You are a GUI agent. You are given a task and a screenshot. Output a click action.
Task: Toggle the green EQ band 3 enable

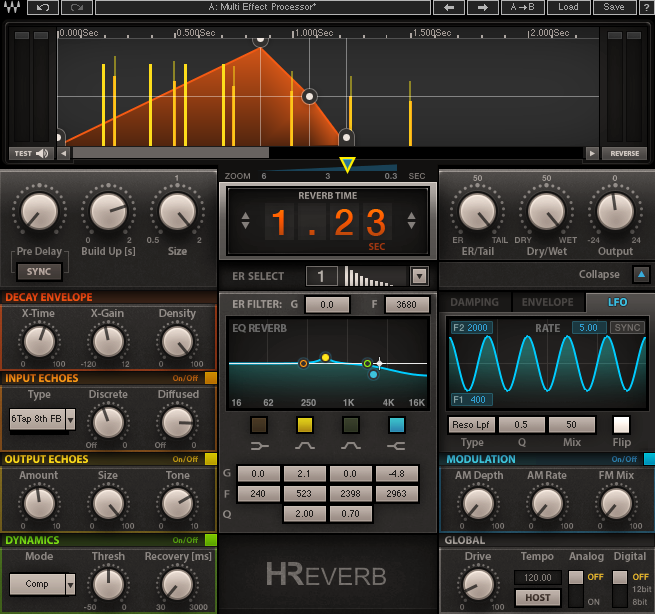tap(351, 425)
